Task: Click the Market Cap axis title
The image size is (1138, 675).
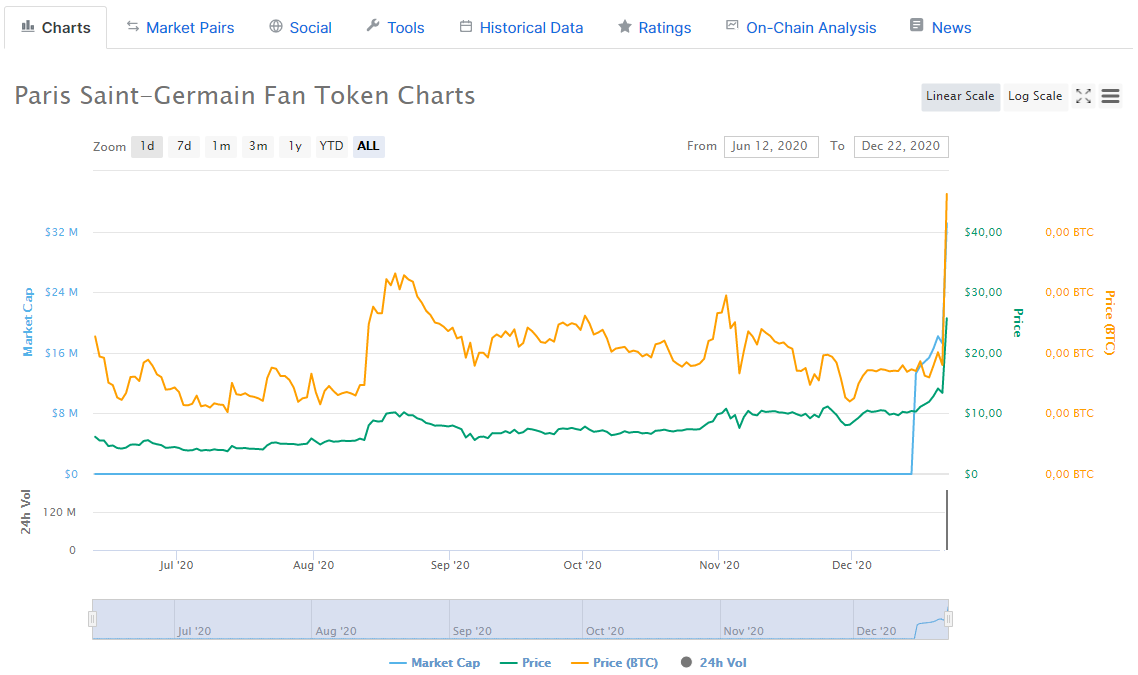Action: tap(28, 322)
